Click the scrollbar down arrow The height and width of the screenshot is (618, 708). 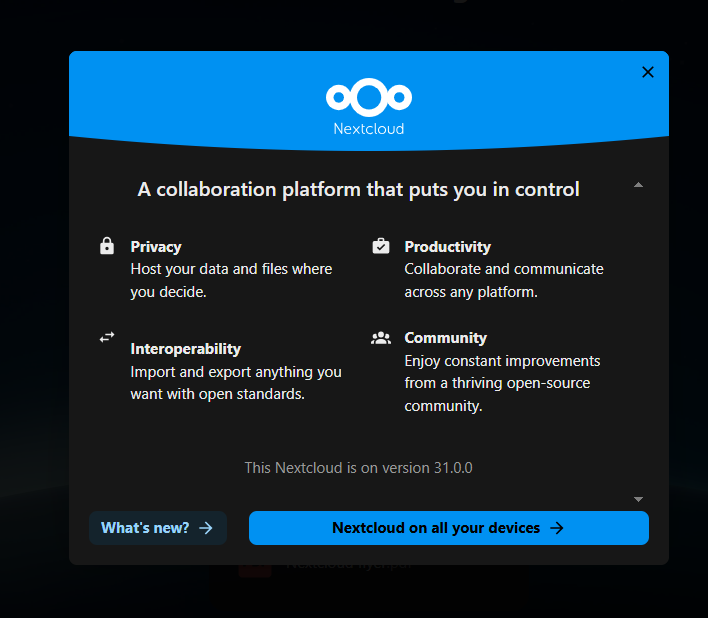click(x=638, y=499)
